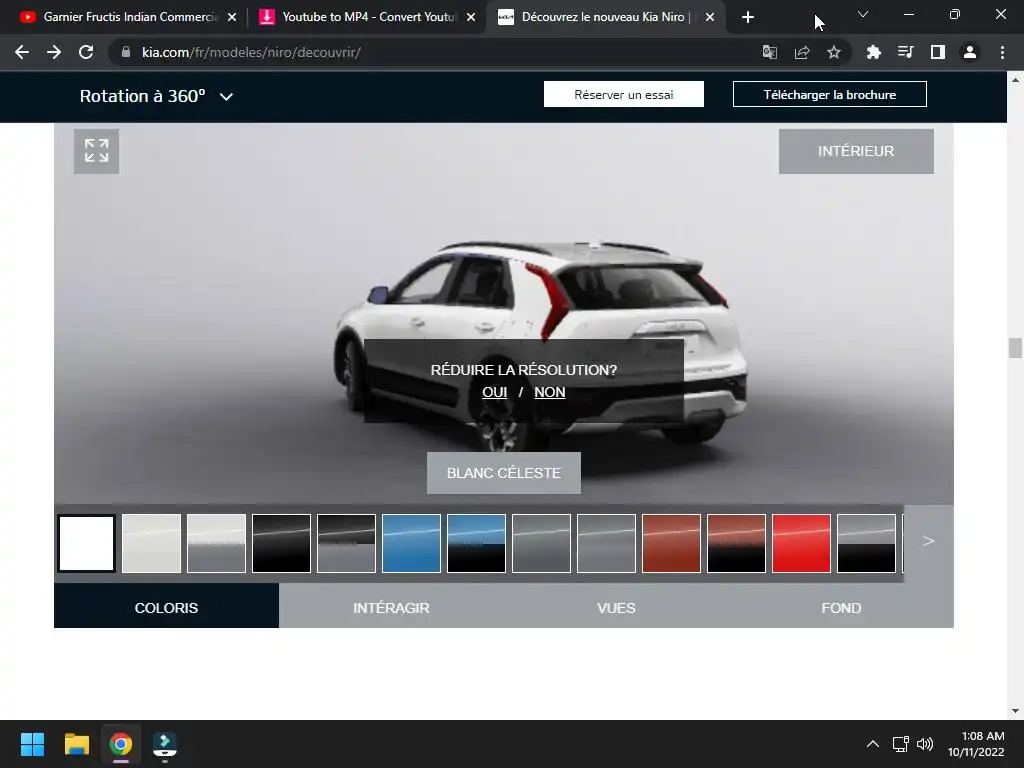Image resolution: width=1024 pixels, height=768 pixels.
Task: Open the download app in the taskbar
Action: (165, 744)
